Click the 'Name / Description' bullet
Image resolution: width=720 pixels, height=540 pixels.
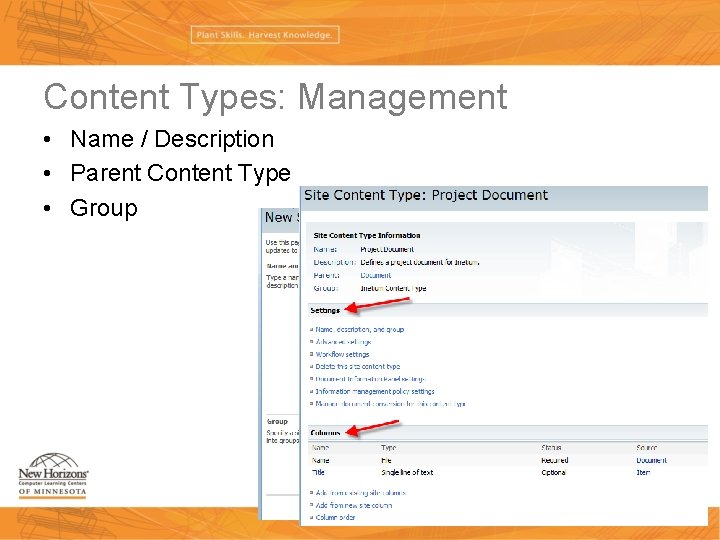[x=172, y=139]
